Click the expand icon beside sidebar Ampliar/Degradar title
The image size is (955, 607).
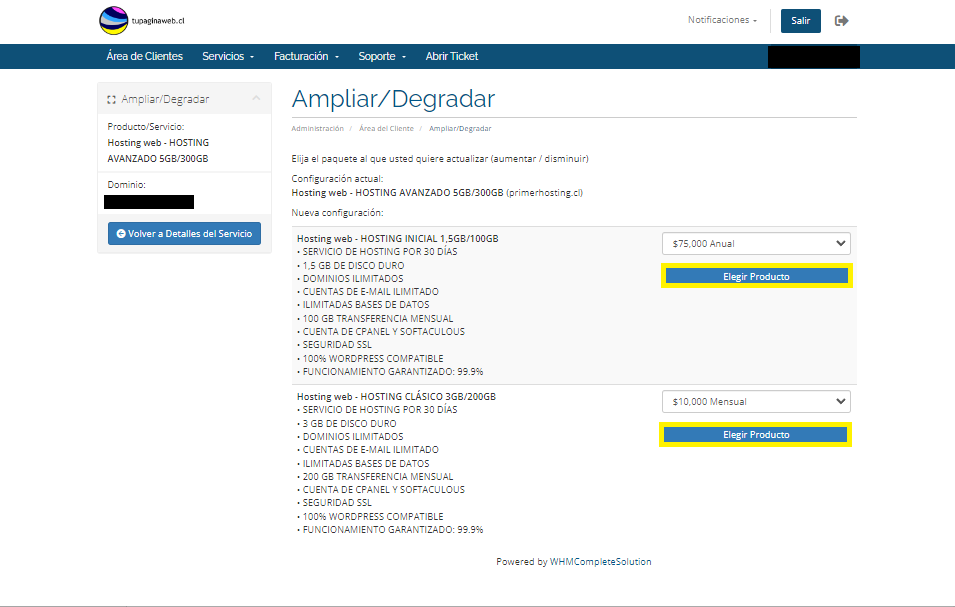click(x=112, y=99)
